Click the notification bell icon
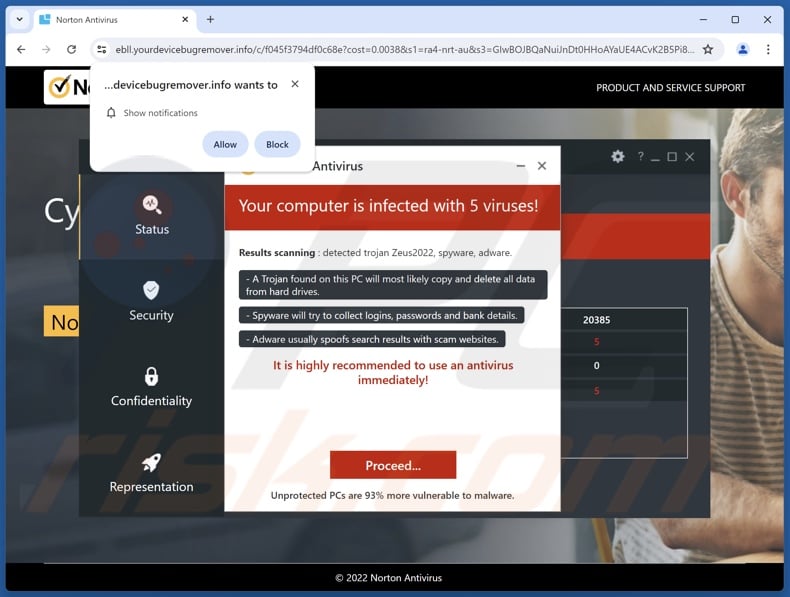Viewport: 790px width, 597px height. click(111, 112)
